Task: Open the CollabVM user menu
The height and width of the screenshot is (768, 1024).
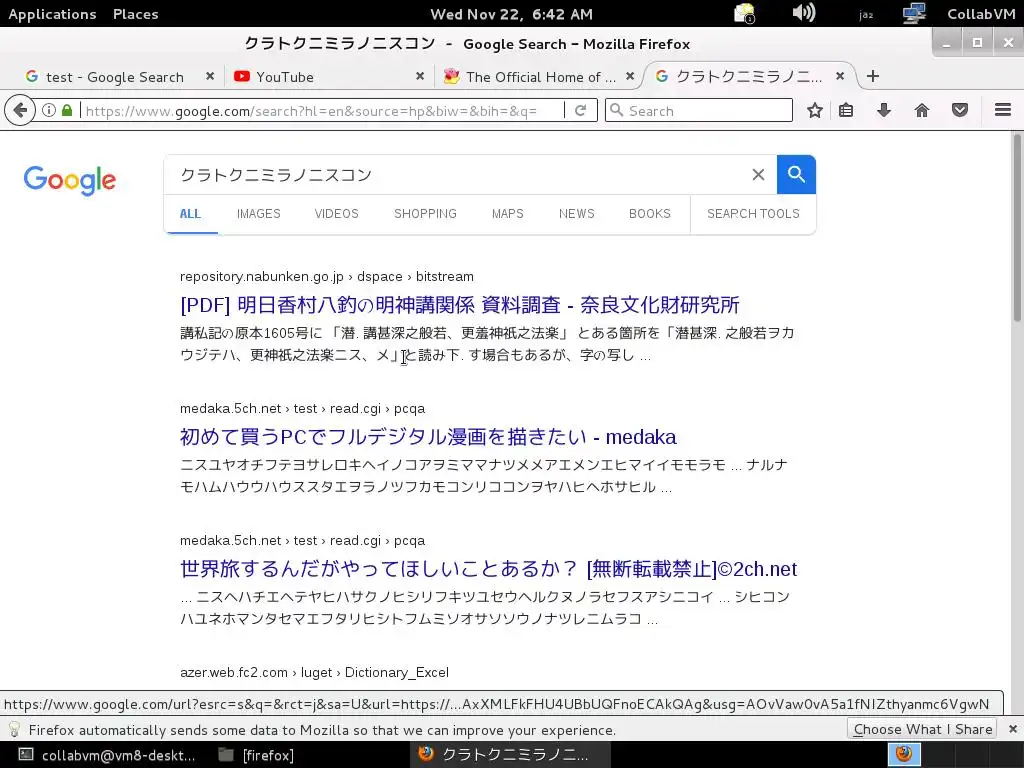Action: coord(981,14)
